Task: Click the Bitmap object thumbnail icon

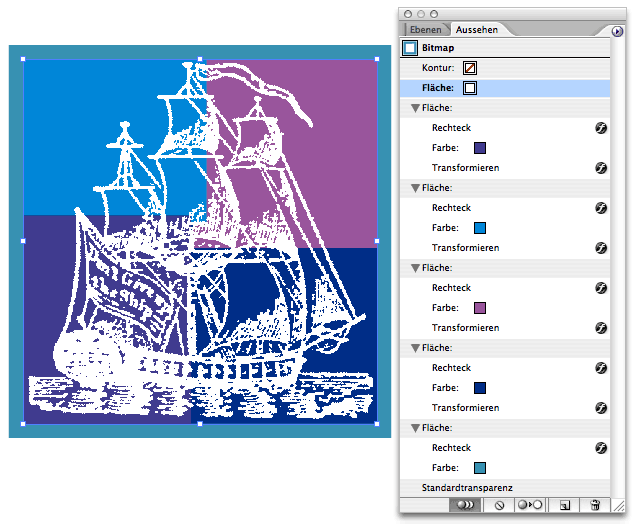Action: click(410, 48)
